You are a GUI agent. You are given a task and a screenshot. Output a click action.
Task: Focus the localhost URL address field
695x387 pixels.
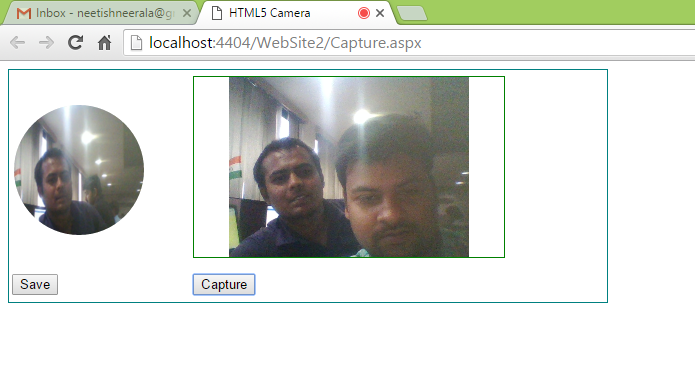click(x=408, y=43)
